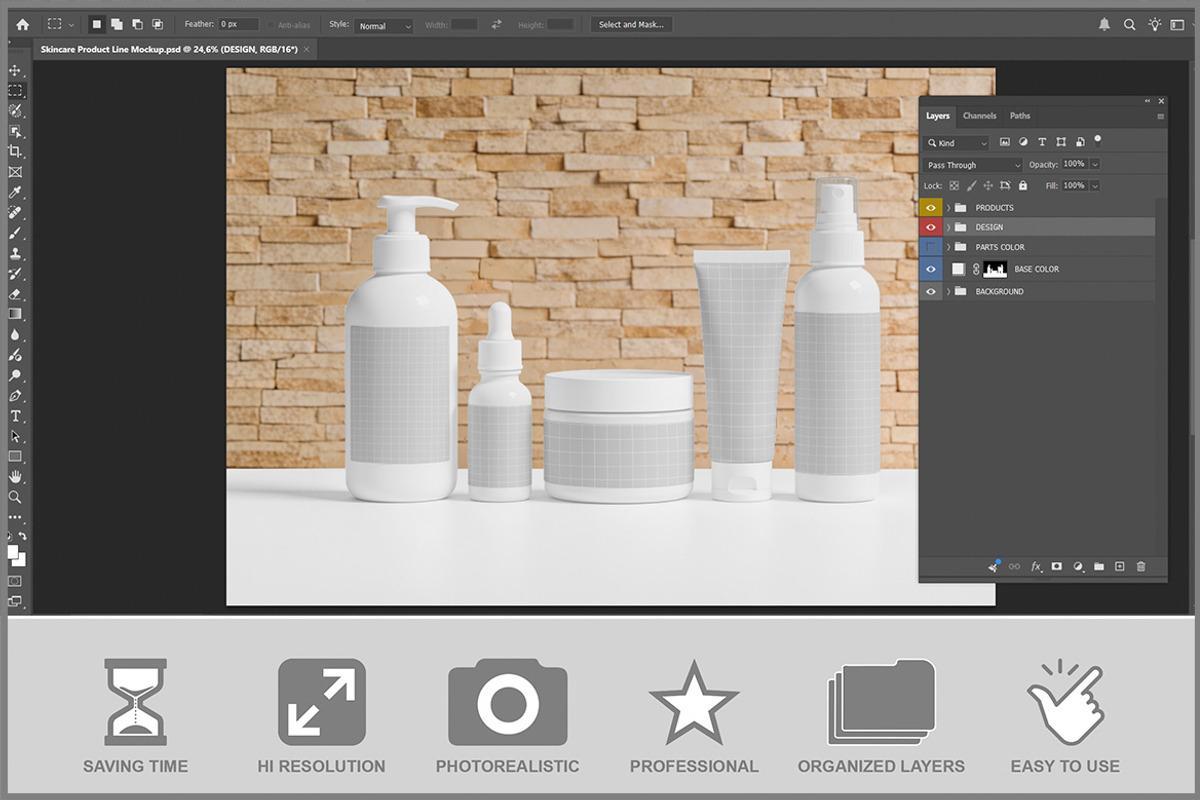Show the PARTS COLOR group
The height and width of the screenshot is (800, 1200).
pyautogui.click(x=931, y=247)
